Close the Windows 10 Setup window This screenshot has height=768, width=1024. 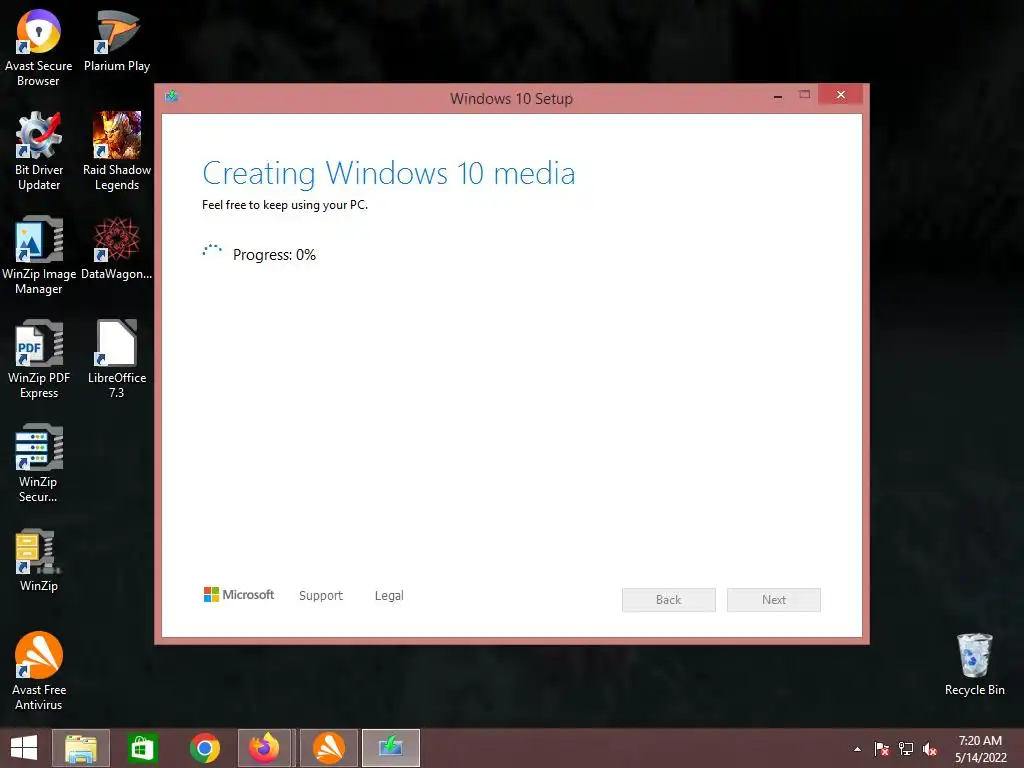840,95
